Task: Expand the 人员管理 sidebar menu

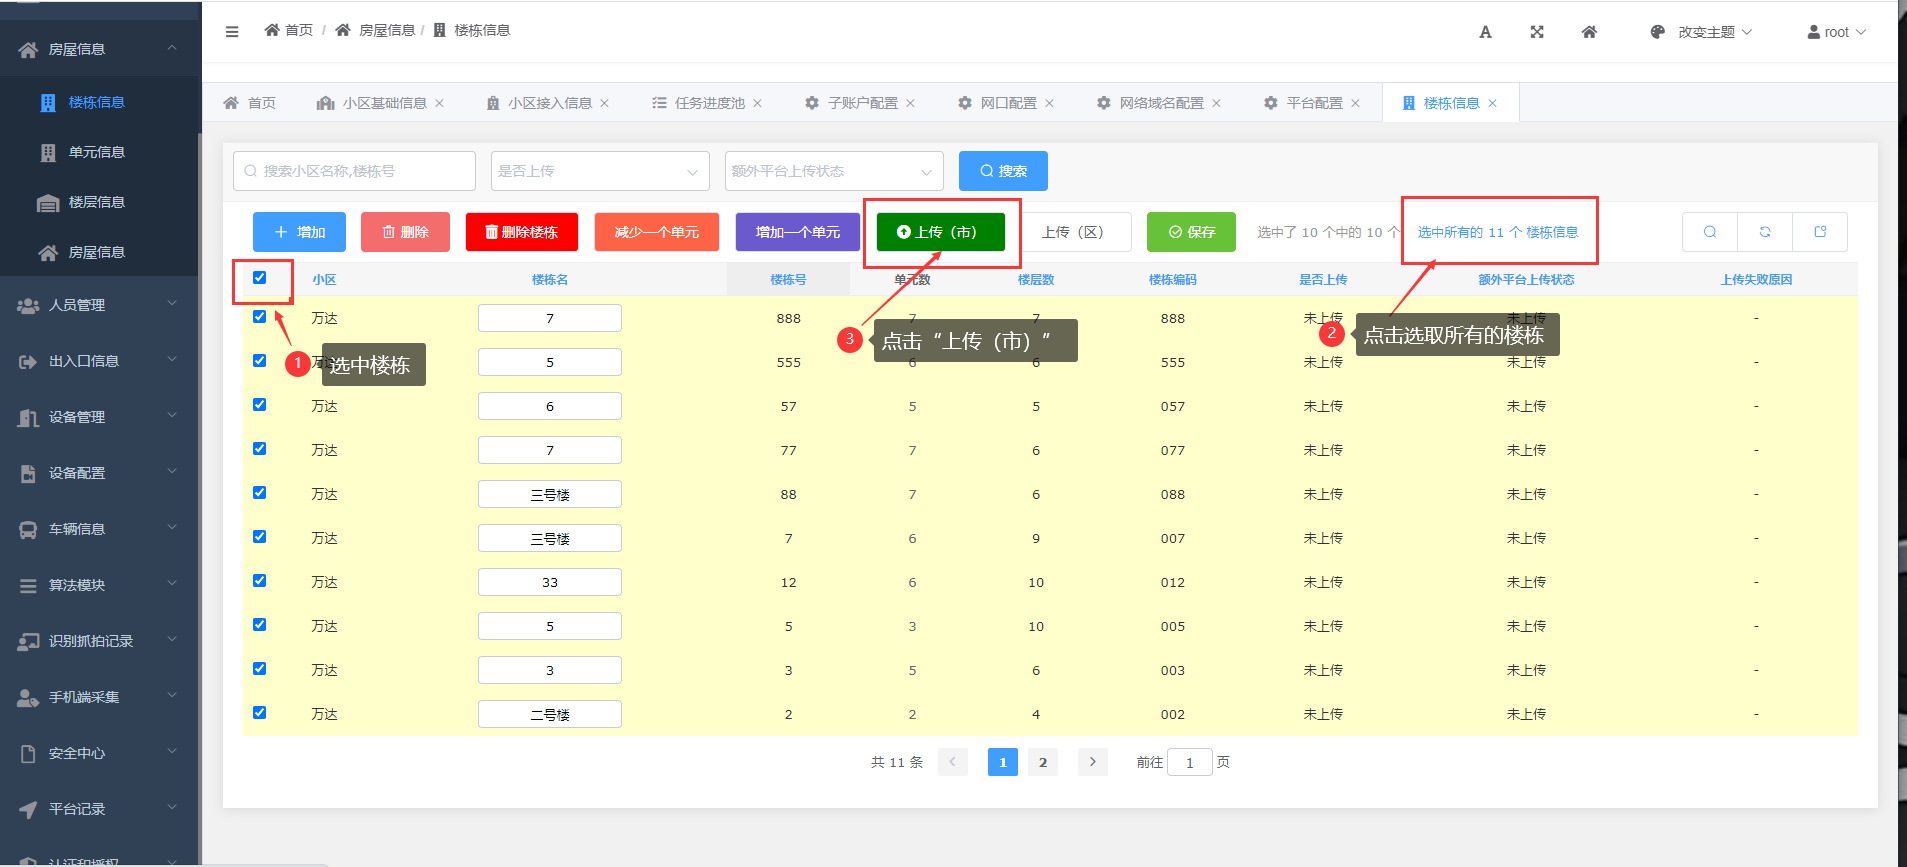Action: [99, 305]
